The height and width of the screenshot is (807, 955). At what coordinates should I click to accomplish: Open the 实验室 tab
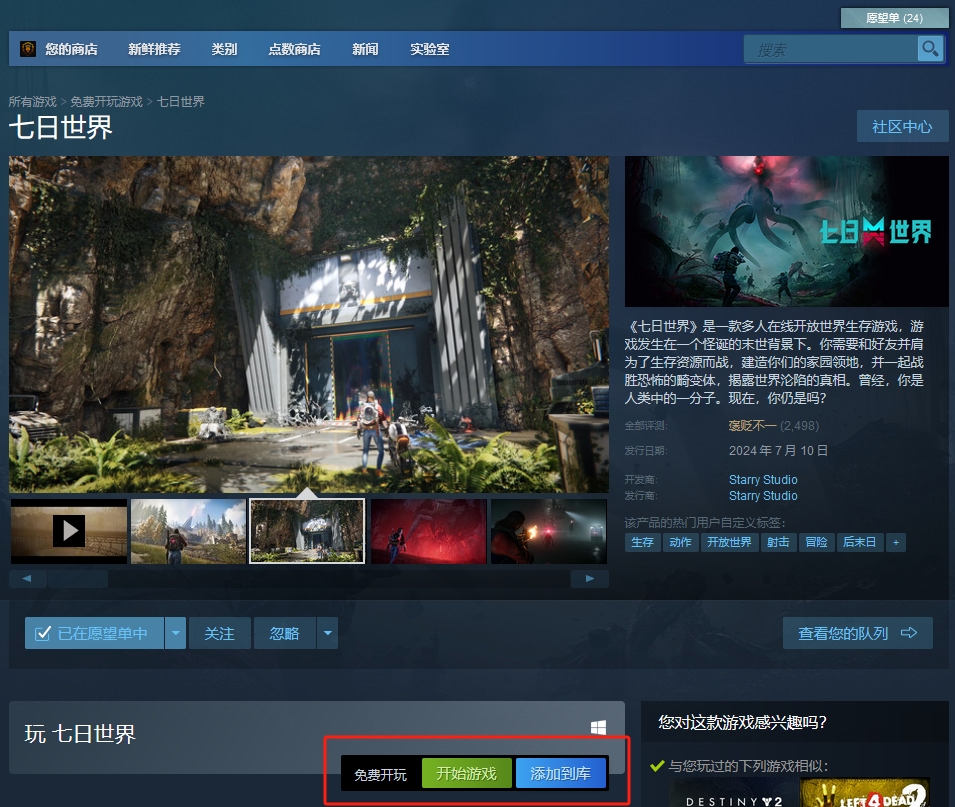click(429, 49)
